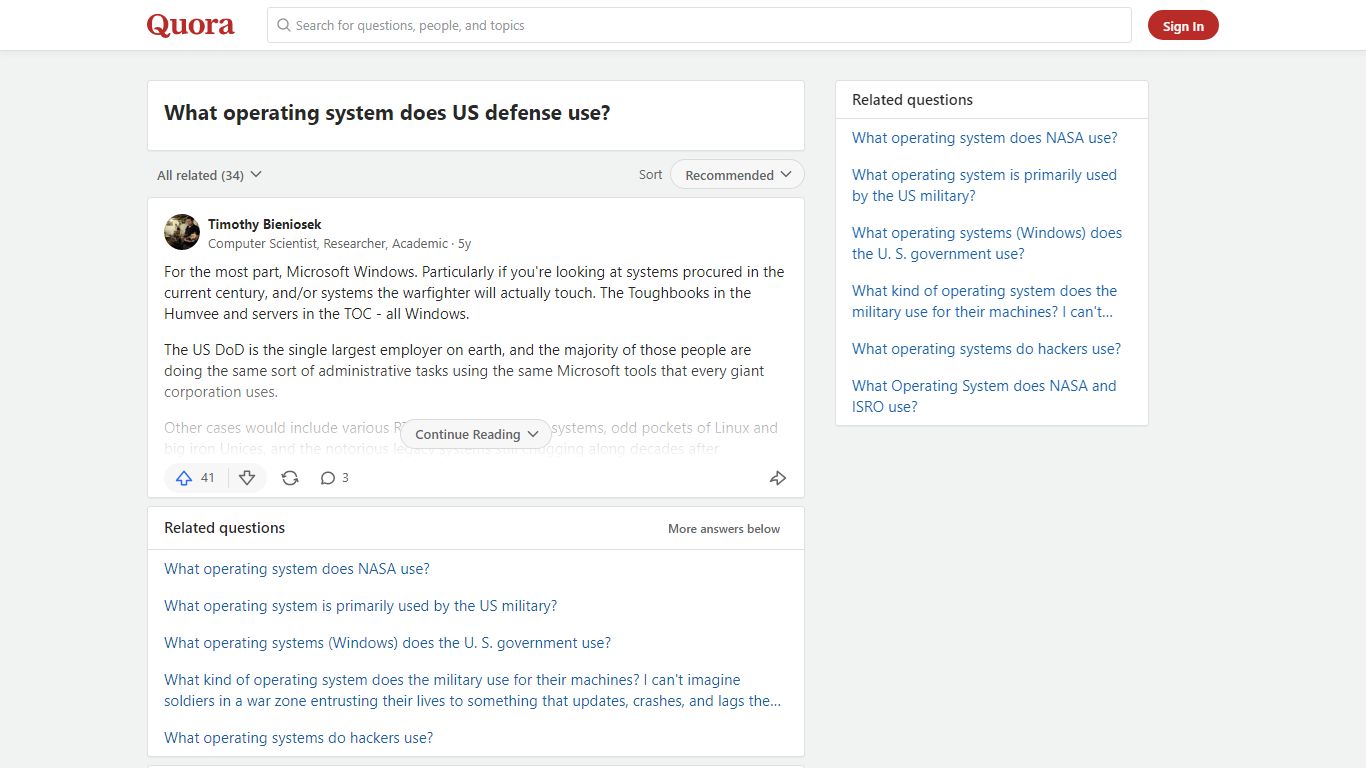Screen dimensions: 1366x768
Task: Click the 'Computer Scientist, Researcher, Academic' credential
Action: (x=328, y=243)
